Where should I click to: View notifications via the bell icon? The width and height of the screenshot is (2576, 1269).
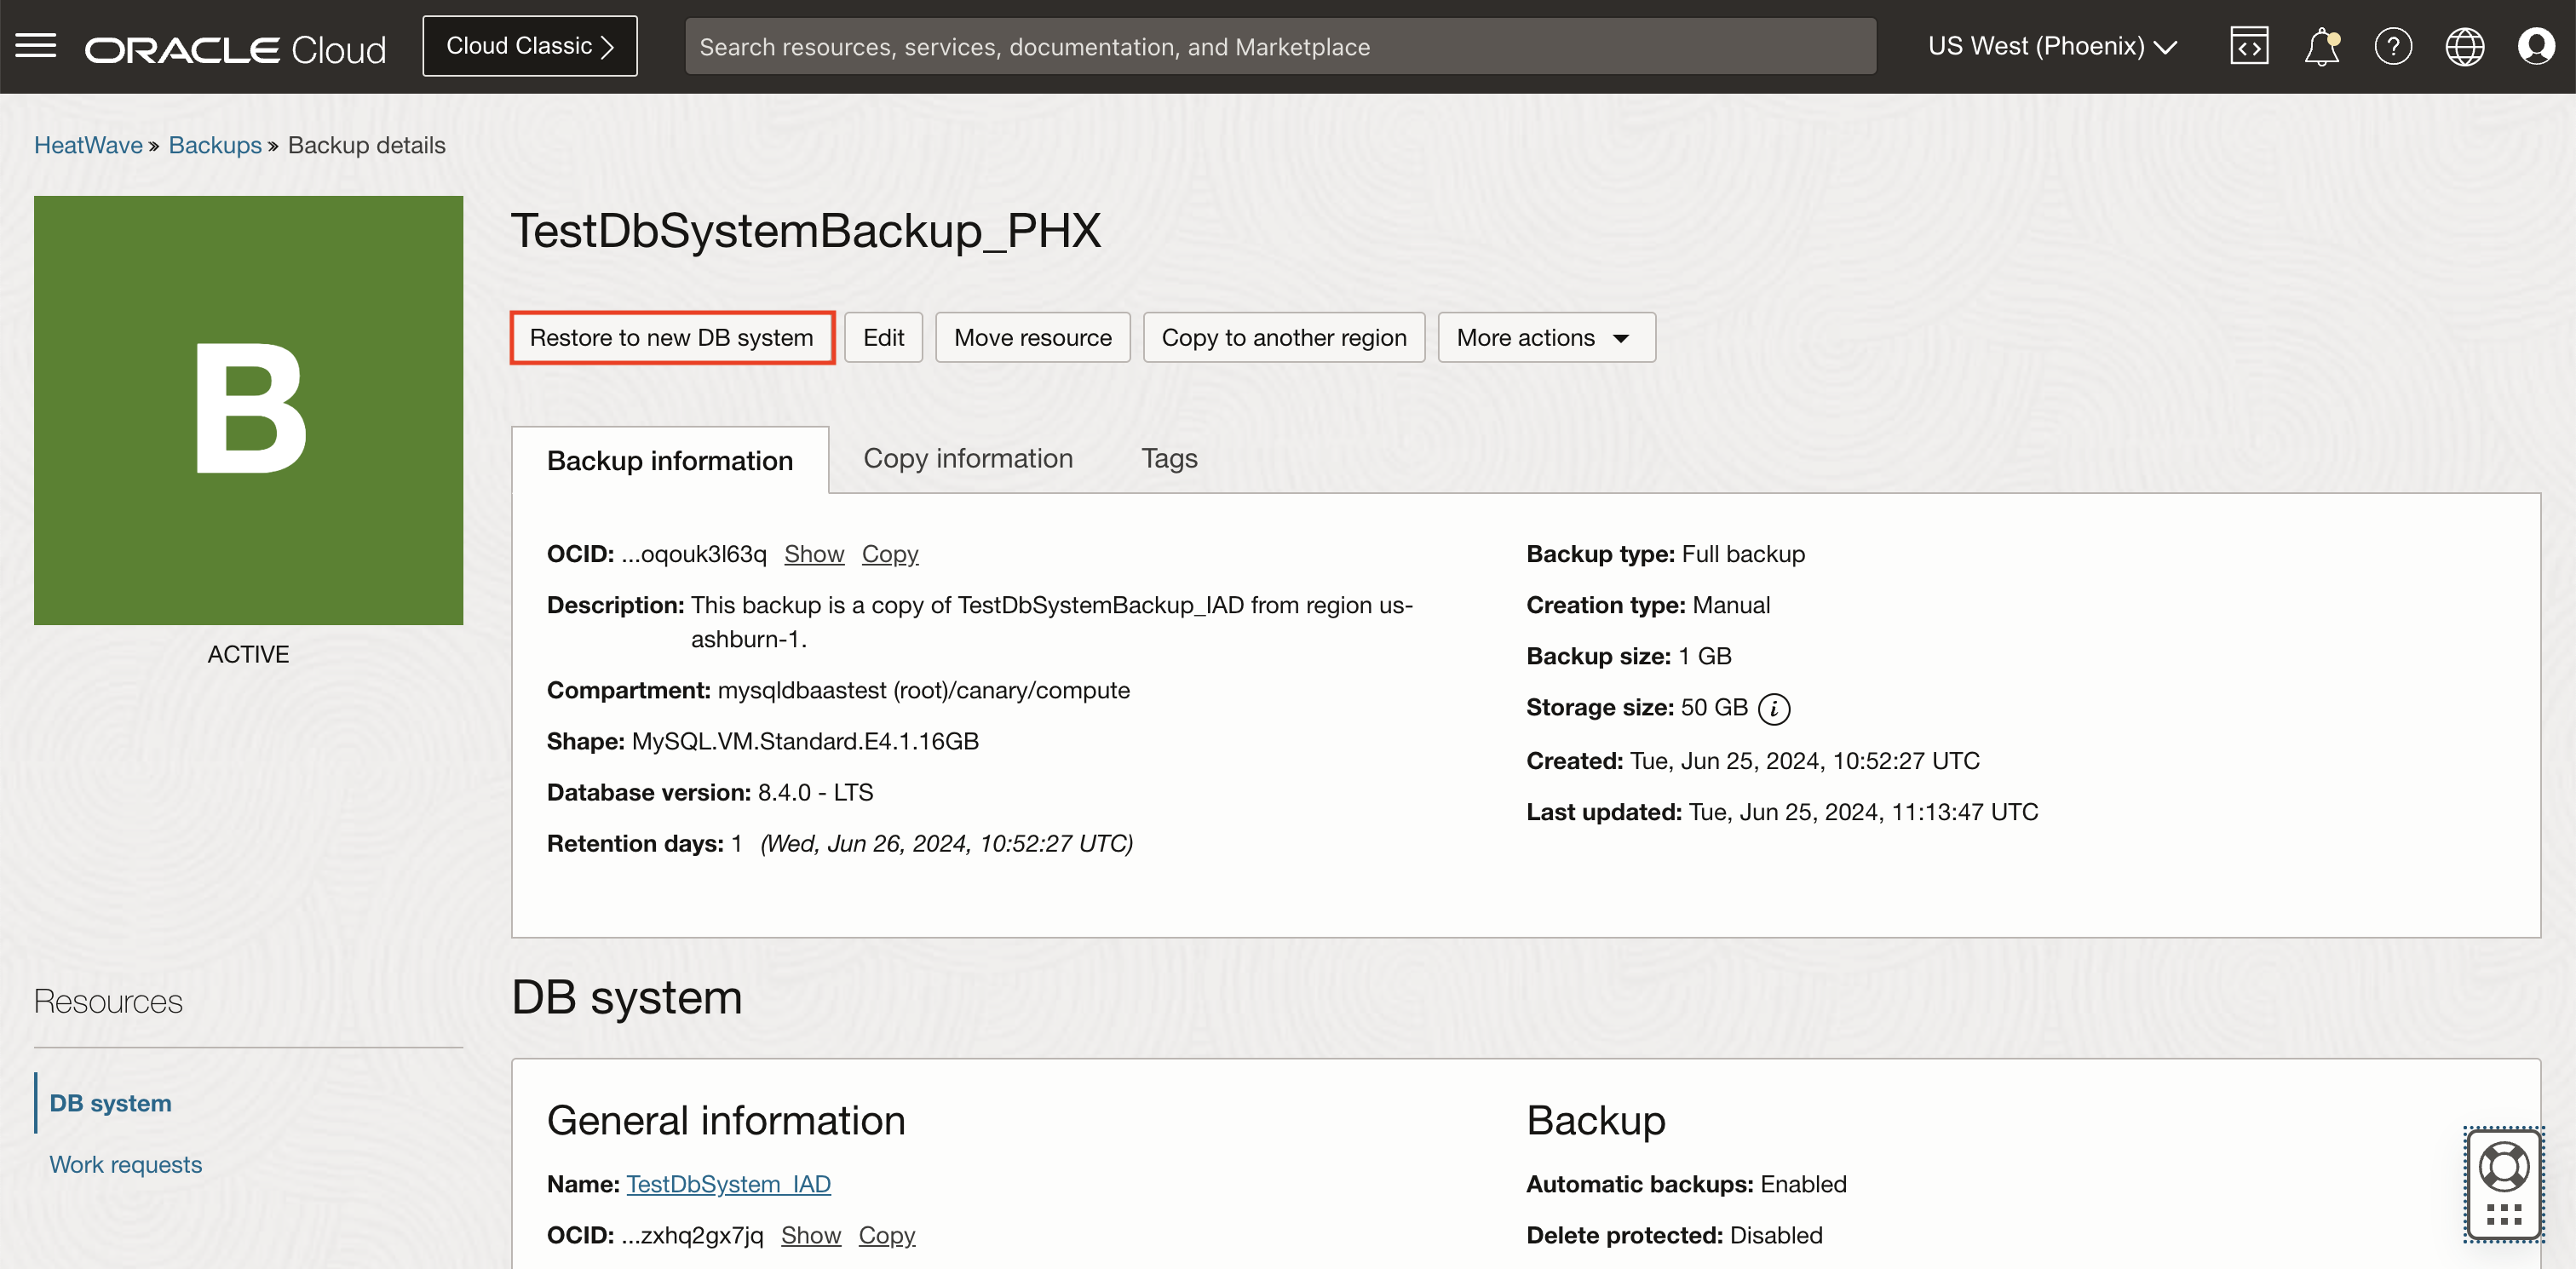pos(2321,45)
